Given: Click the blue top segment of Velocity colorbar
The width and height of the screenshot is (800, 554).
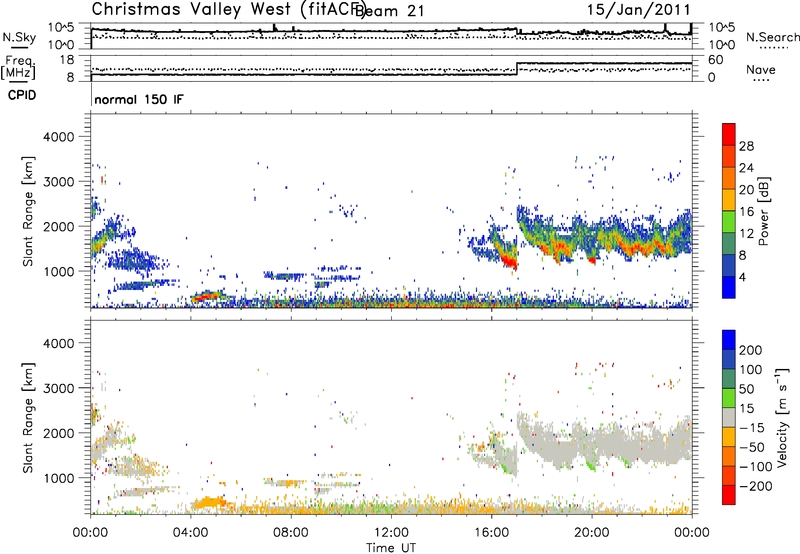Looking at the screenshot, I should (729, 340).
